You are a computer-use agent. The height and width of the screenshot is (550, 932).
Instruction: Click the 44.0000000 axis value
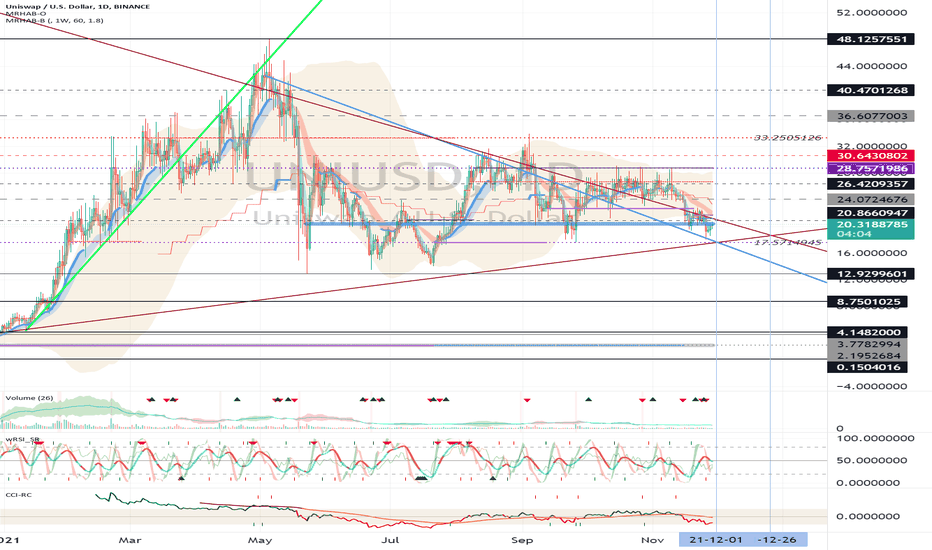click(x=871, y=66)
